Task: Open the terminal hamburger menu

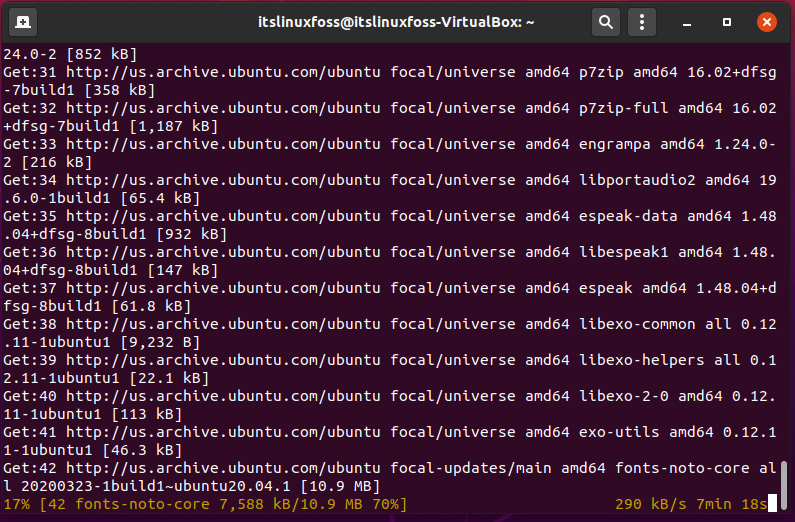Action: coord(642,22)
